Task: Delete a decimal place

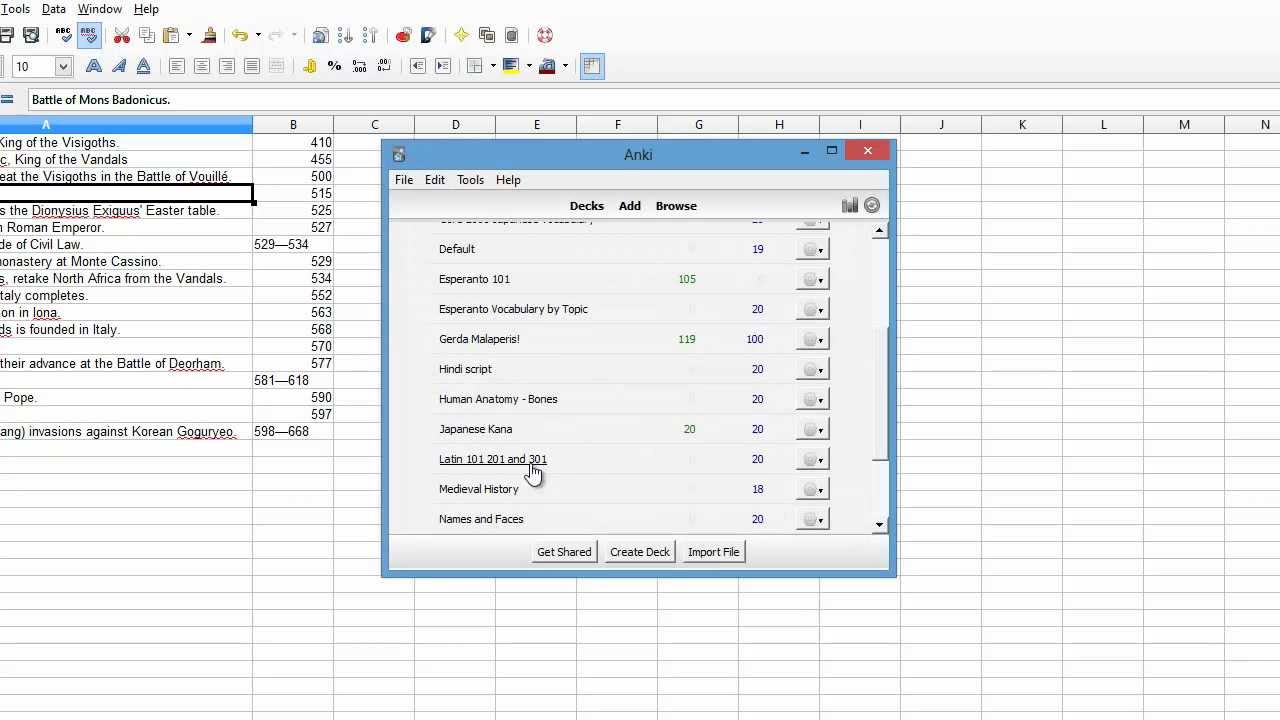Action: click(383, 66)
